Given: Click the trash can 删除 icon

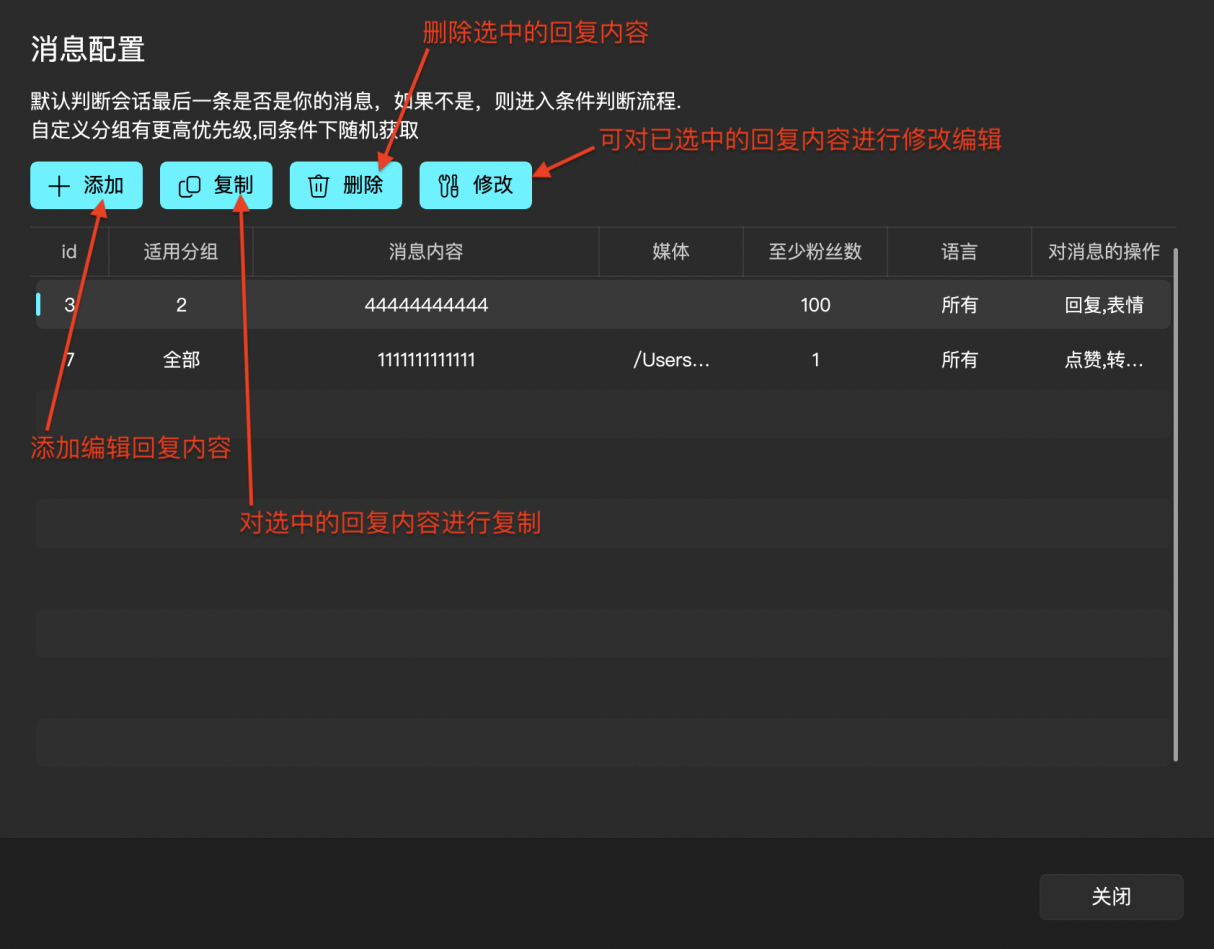Looking at the screenshot, I should coord(319,186).
